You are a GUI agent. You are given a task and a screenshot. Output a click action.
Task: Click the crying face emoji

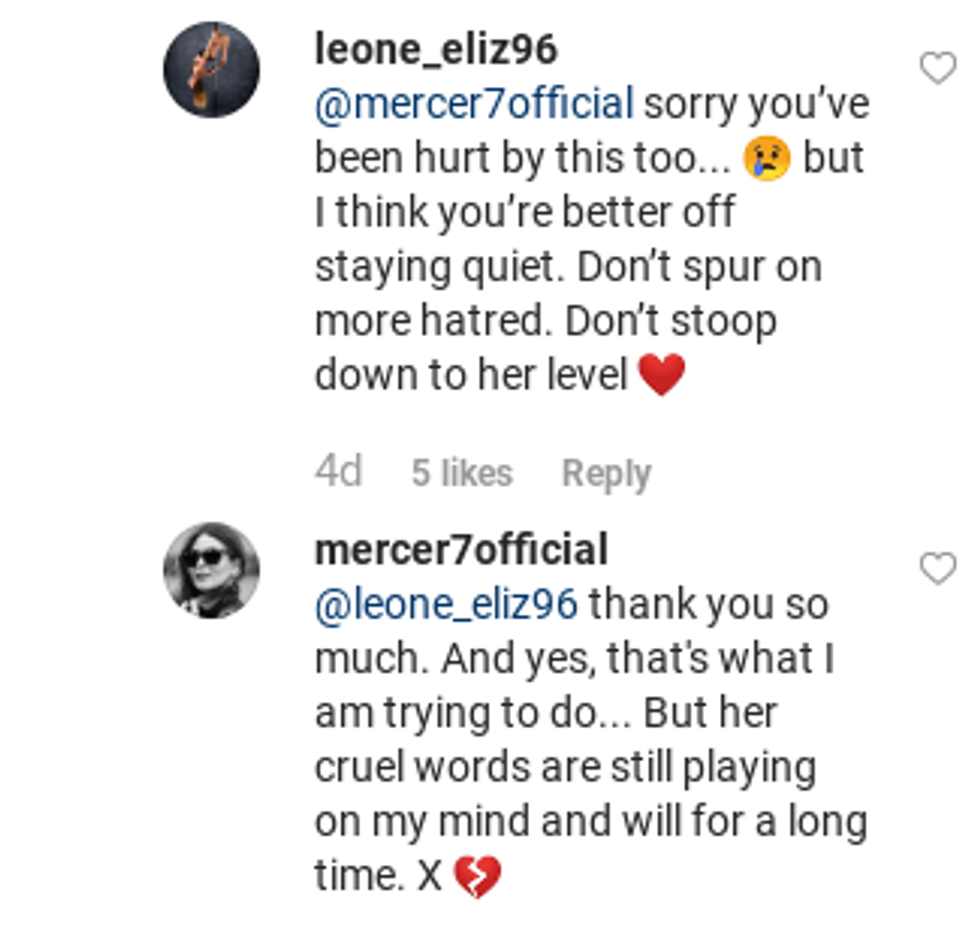point(767,158)
